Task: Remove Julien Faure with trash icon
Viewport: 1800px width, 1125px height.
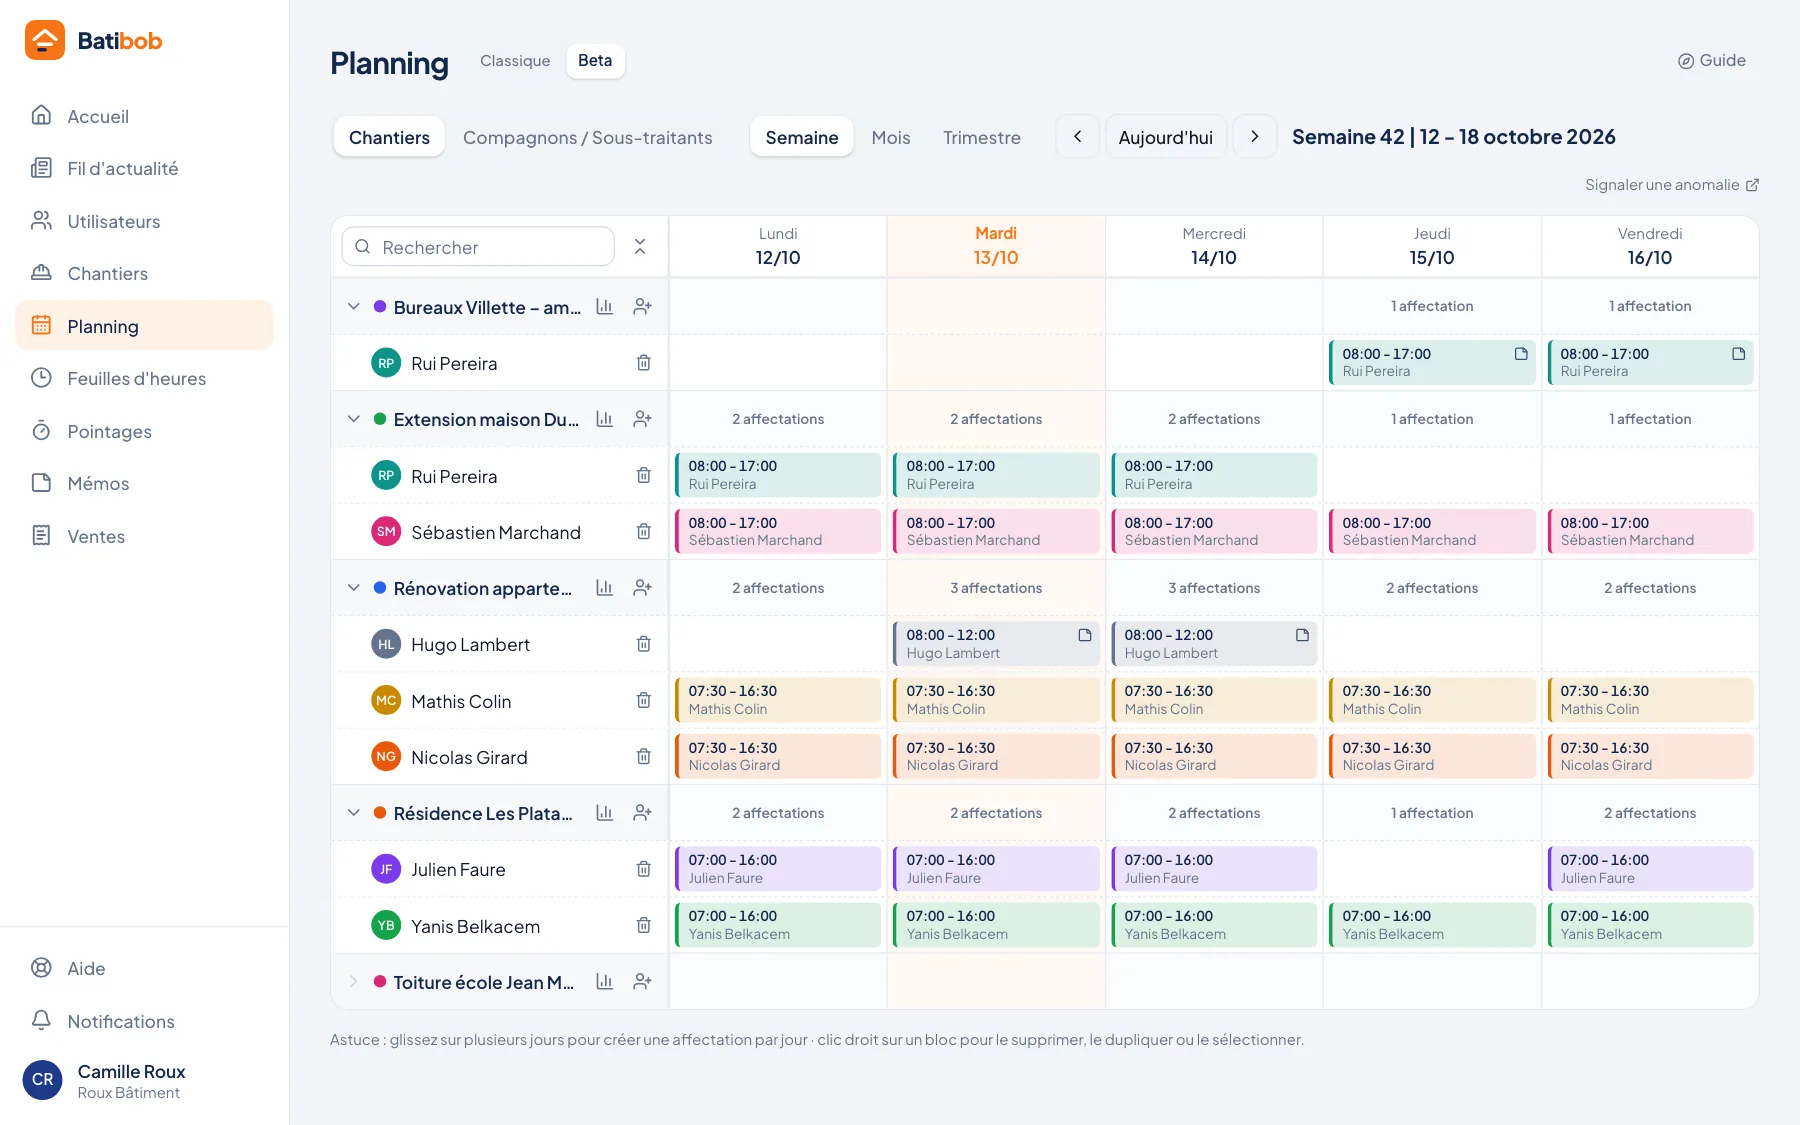Action: click(644, 869)
